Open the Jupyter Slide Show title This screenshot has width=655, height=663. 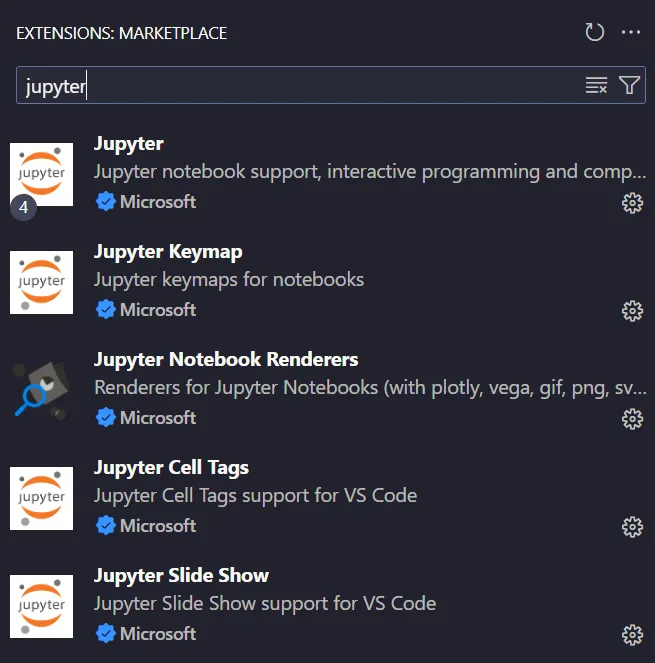[181, 576]
